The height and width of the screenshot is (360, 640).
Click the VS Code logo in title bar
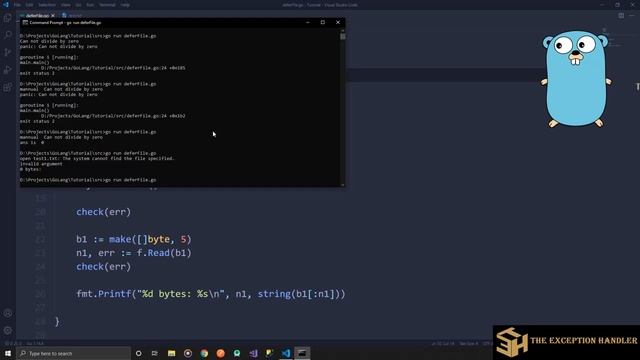6,5
